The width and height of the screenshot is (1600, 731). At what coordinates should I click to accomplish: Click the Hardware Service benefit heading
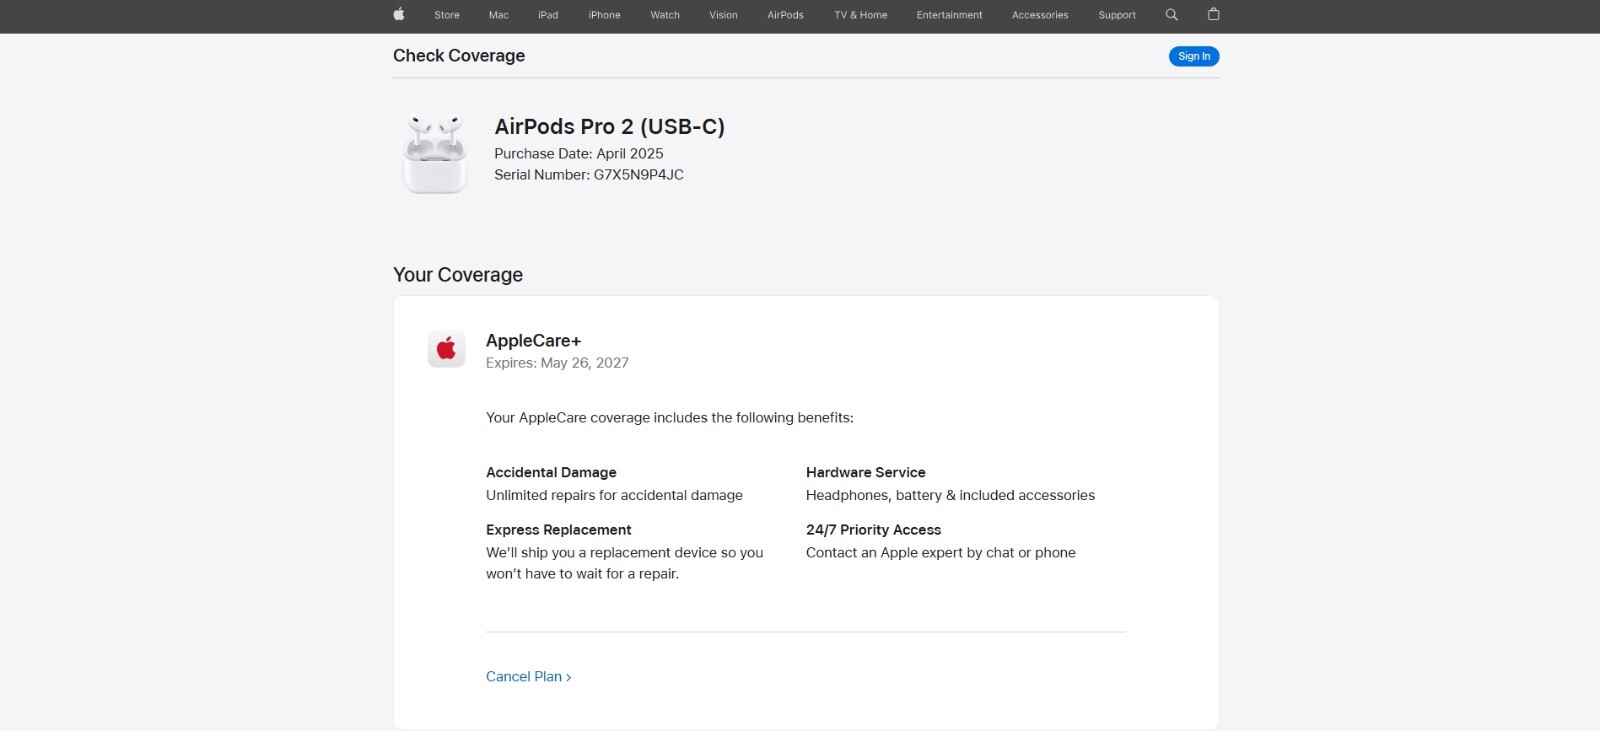pyautogui.click(x=866, y=472)
